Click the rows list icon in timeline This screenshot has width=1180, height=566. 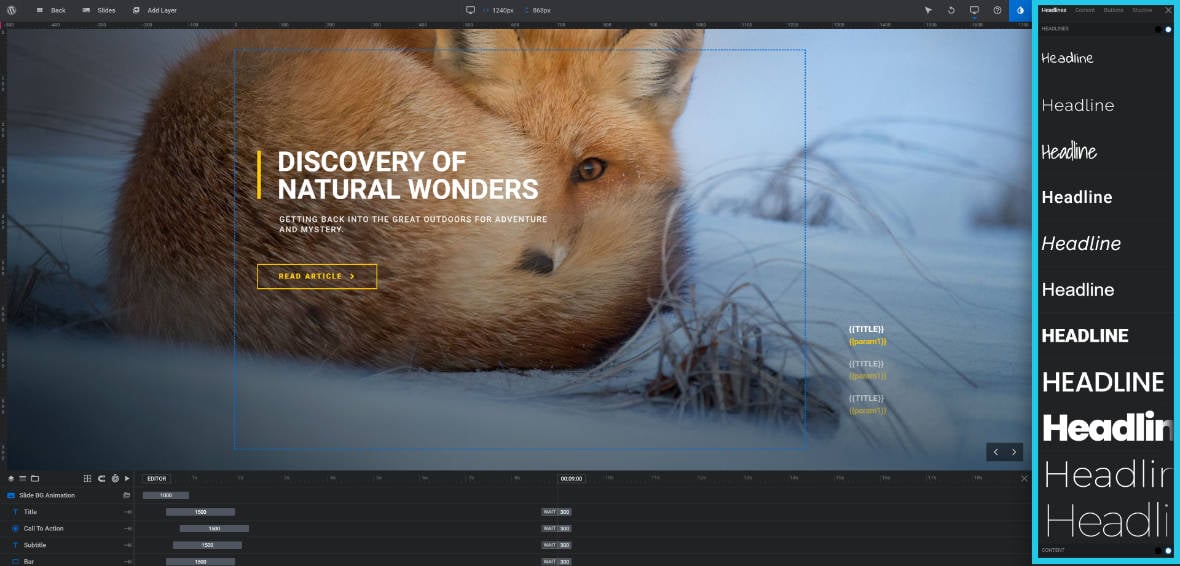coord(23,479)
